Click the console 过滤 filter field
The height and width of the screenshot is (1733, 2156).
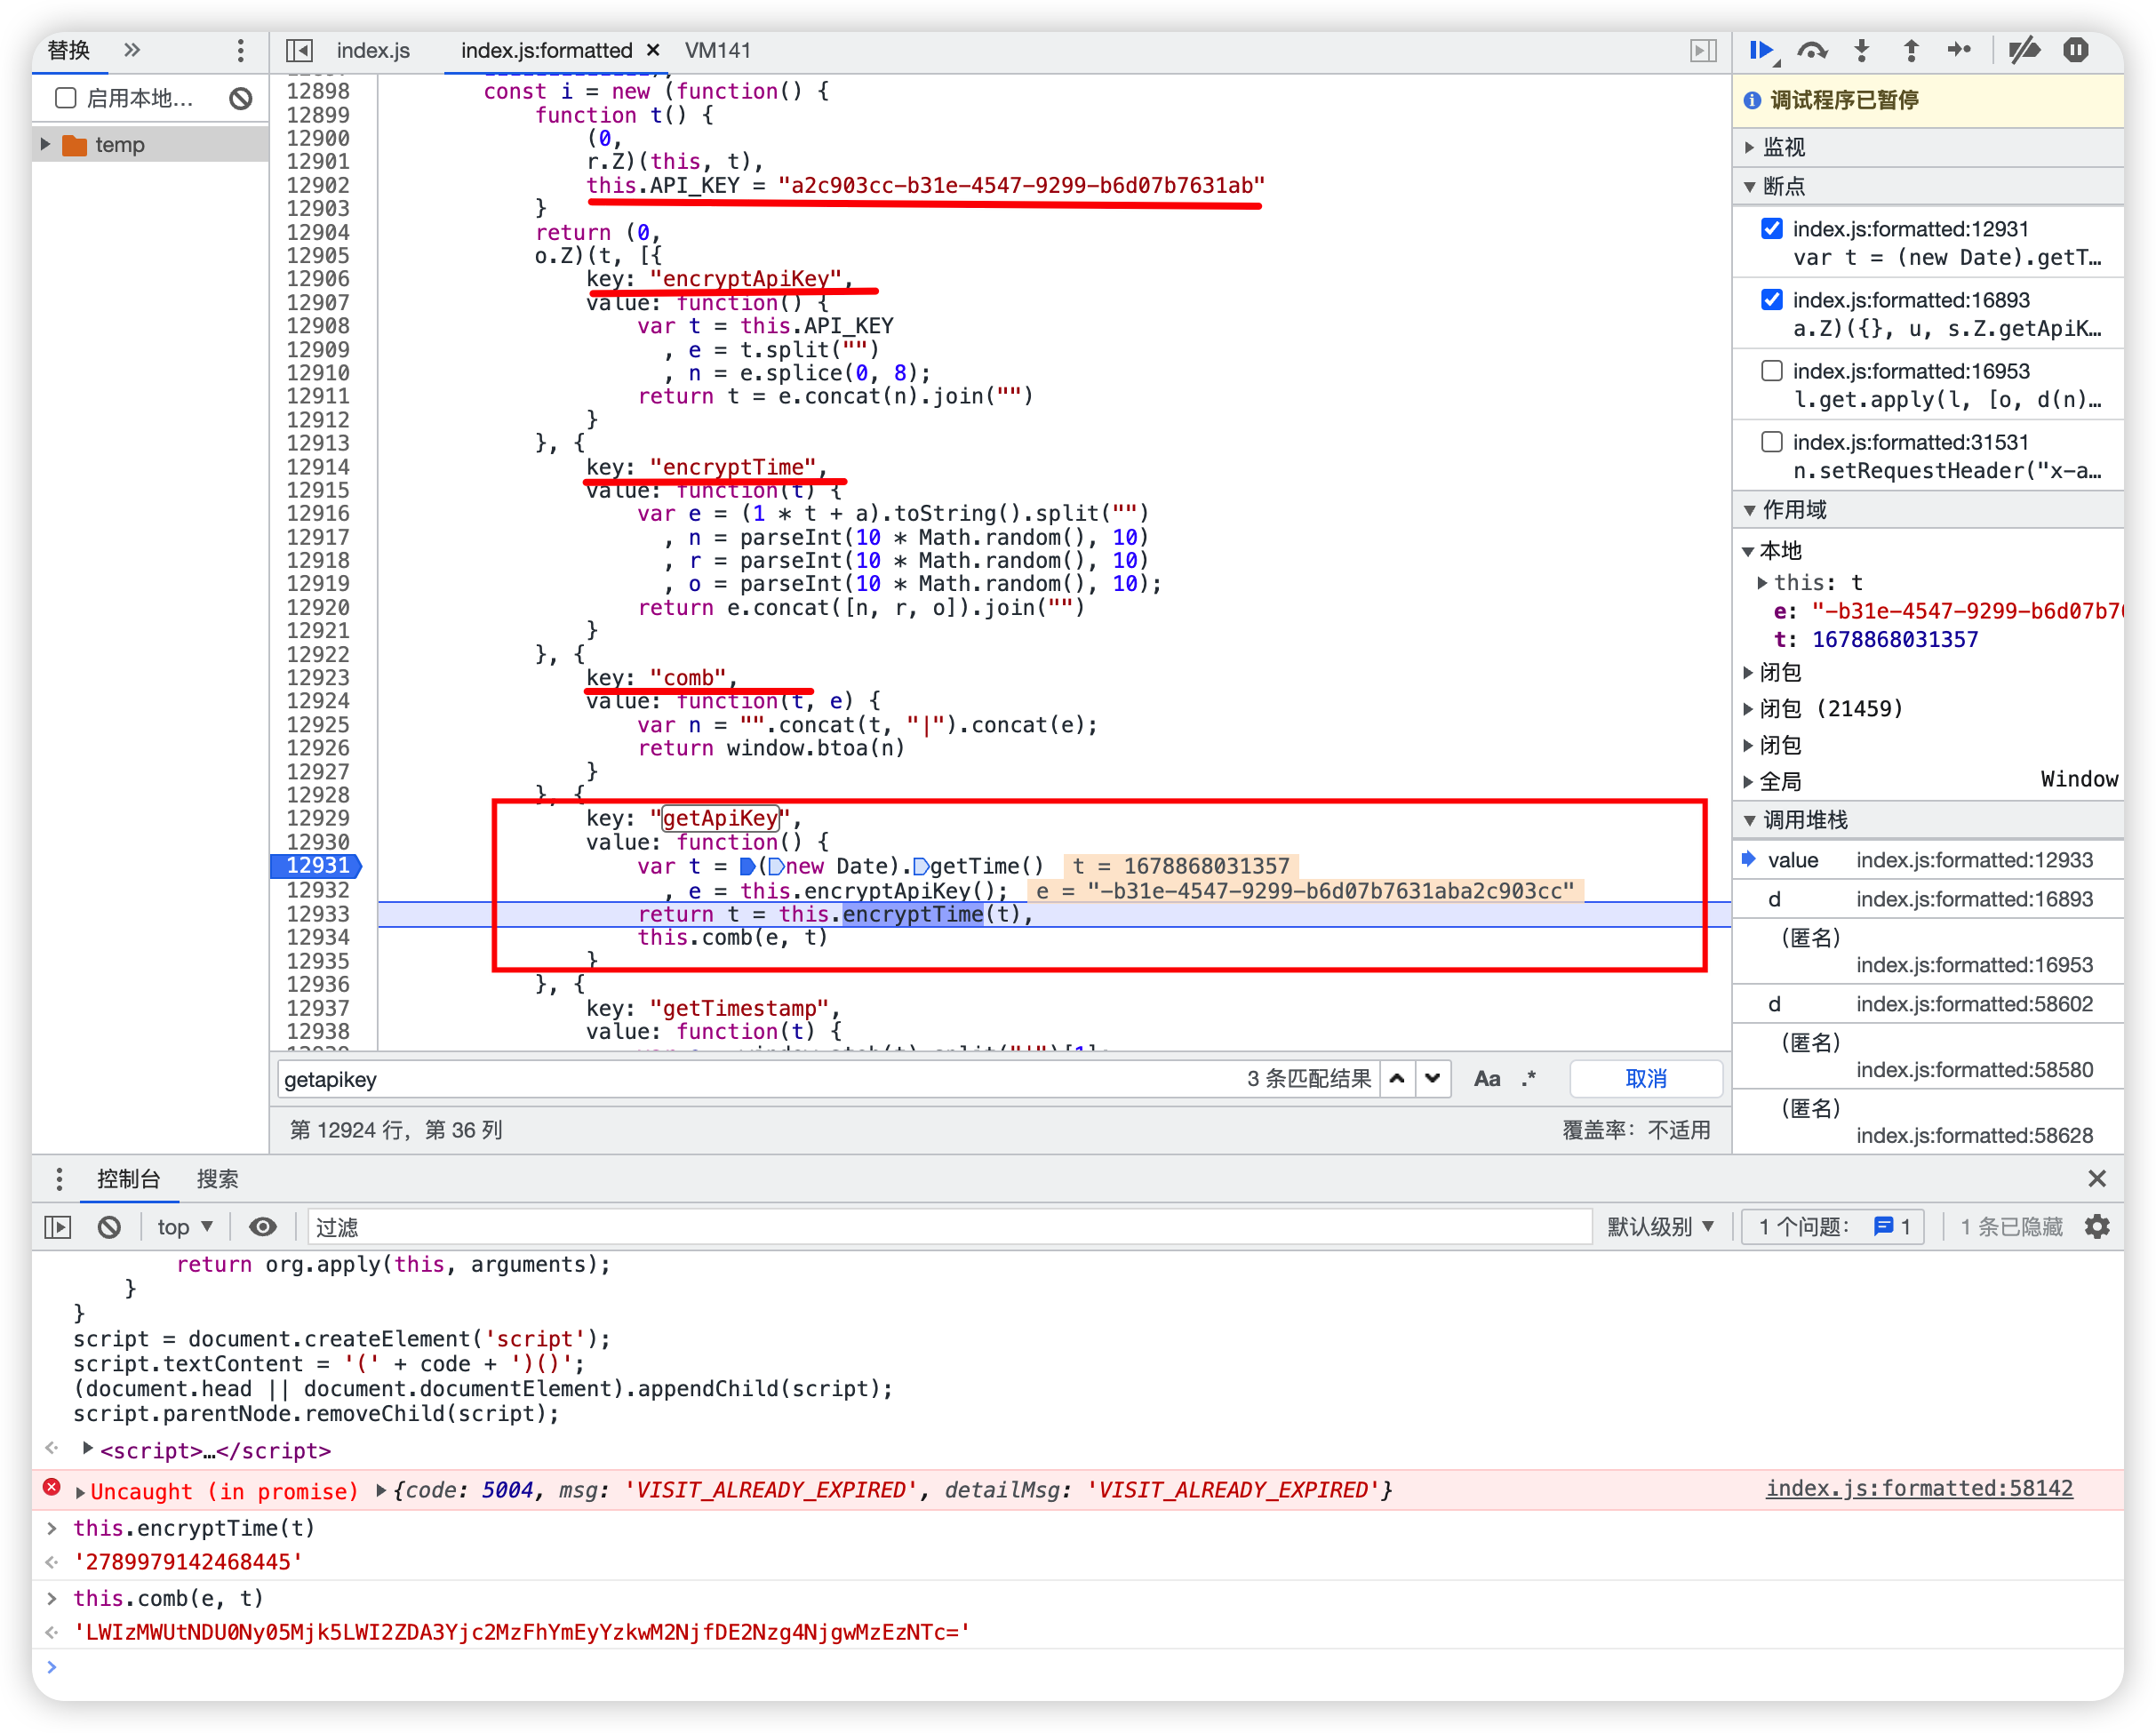point(950,1227)
